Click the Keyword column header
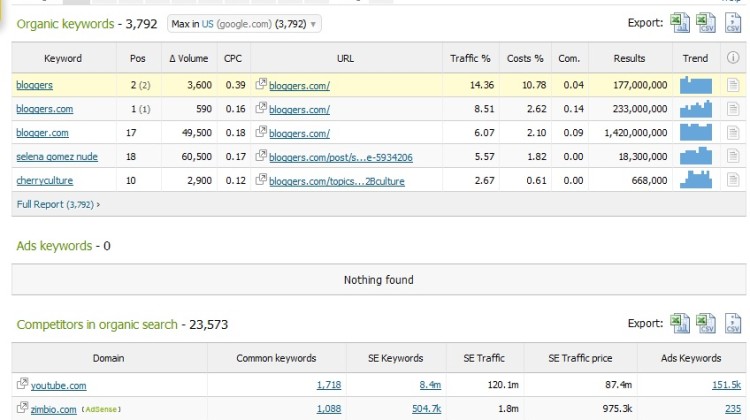The image size is (750, 420). [x=63, y=58]
